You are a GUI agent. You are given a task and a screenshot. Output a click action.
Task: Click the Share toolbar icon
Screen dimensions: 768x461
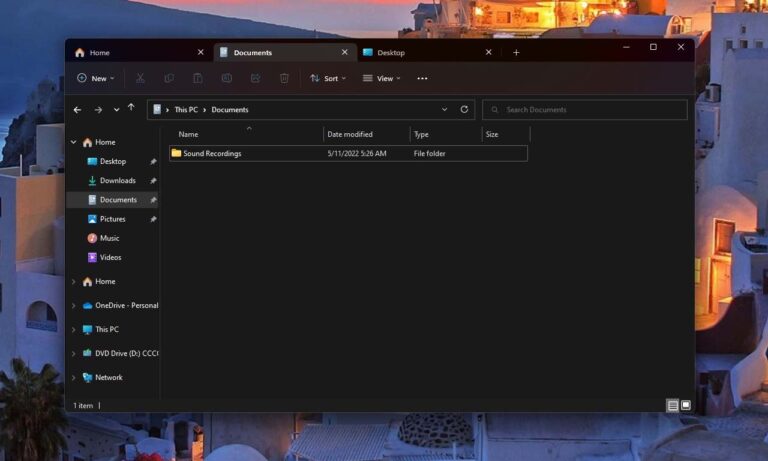[255, 78]
